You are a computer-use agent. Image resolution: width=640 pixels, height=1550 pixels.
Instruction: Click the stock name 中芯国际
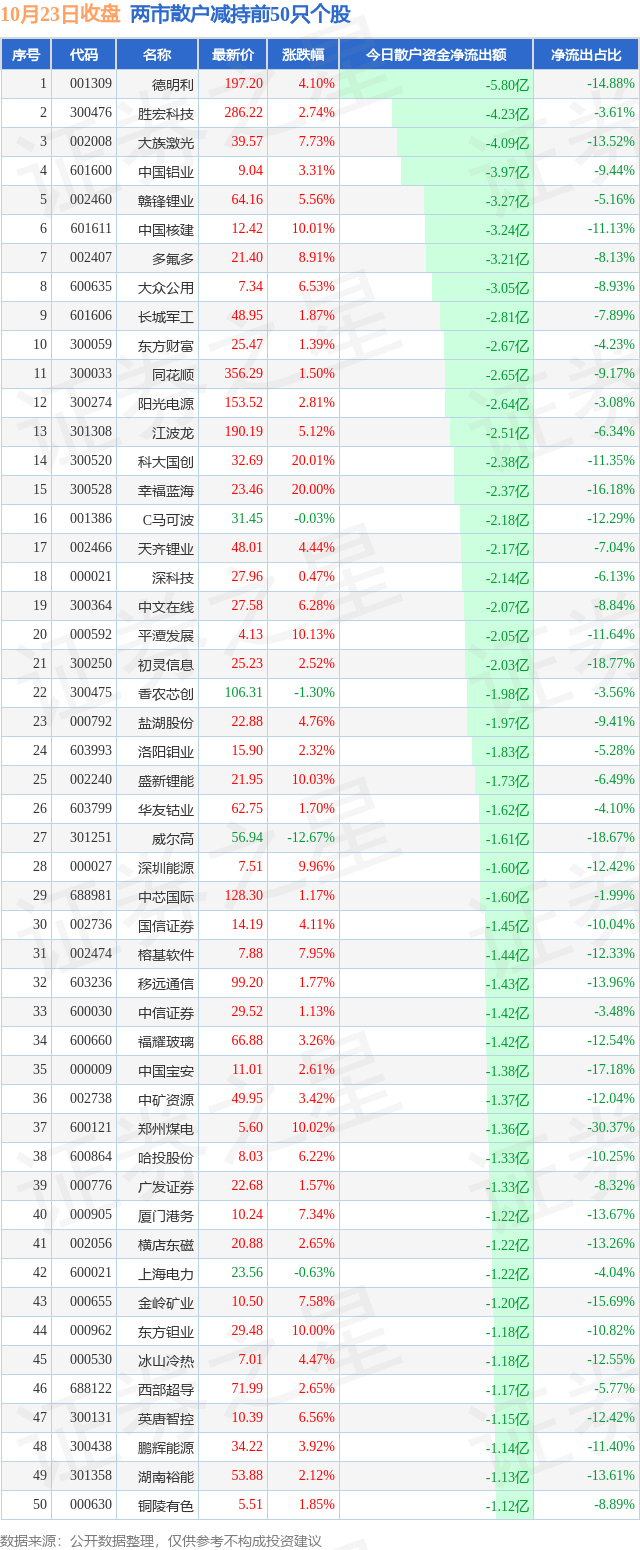[165, 896]
